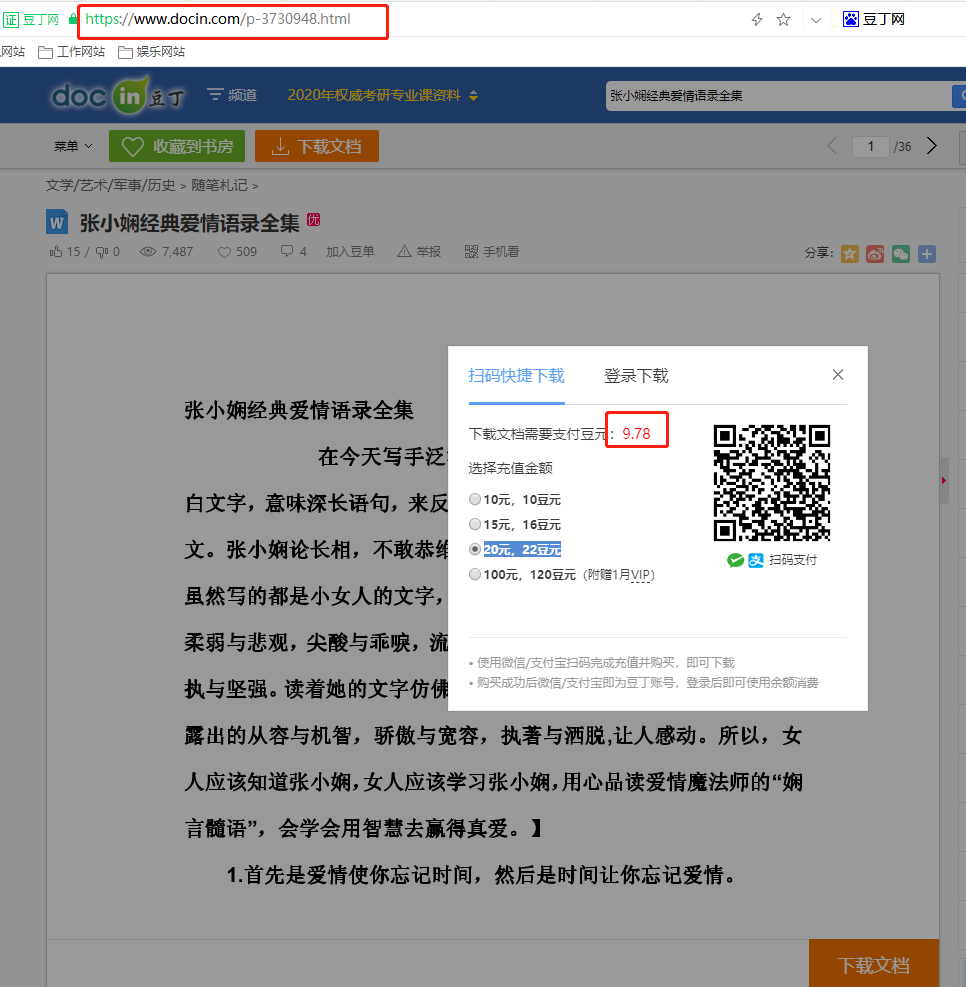This screenshot has width=966, height=987.
Task: Switch to 扫码快捷下载 tab
Action: coord(517,376)
